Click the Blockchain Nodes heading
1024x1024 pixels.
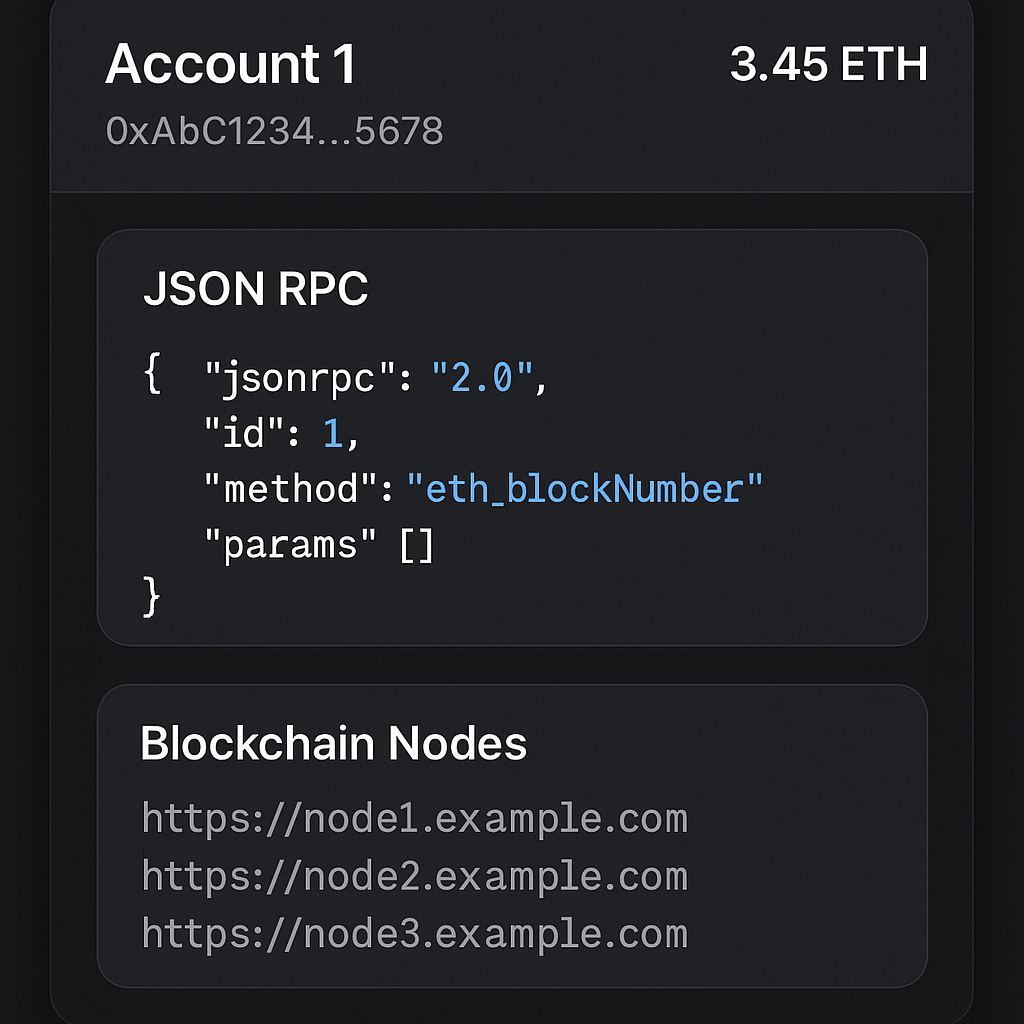[334, 743]
